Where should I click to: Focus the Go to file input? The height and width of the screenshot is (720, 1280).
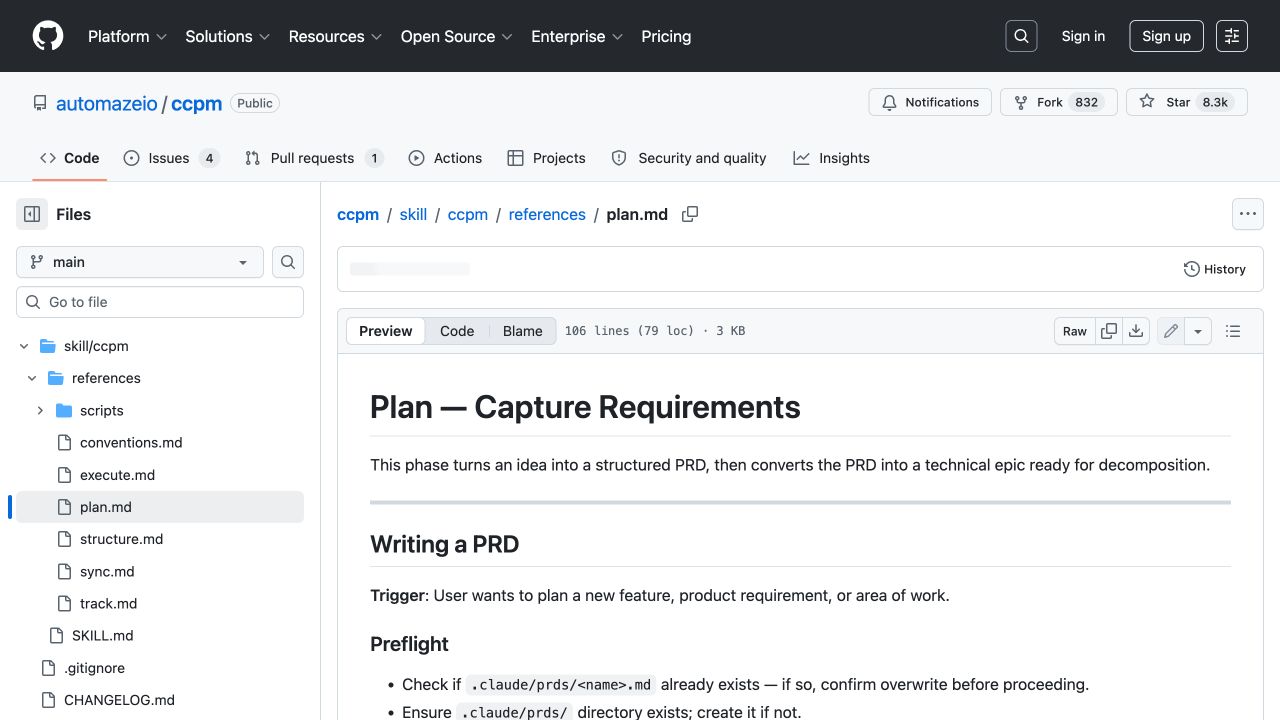click(x=160, y=302)
